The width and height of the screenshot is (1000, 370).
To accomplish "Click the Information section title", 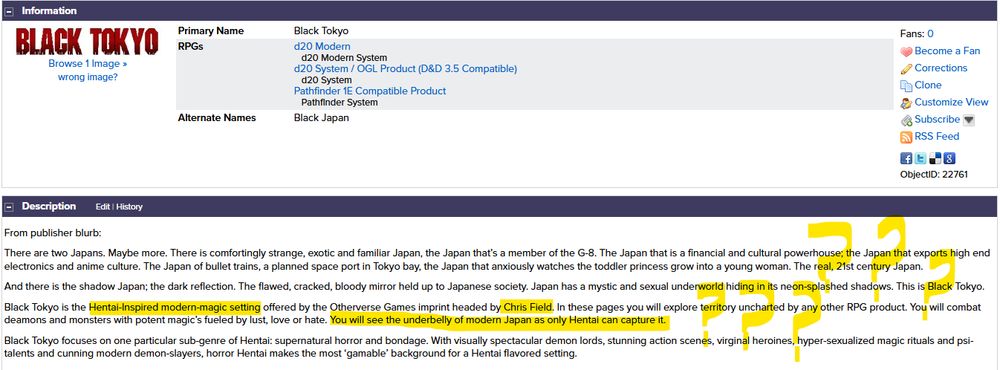I will point(49,11).
